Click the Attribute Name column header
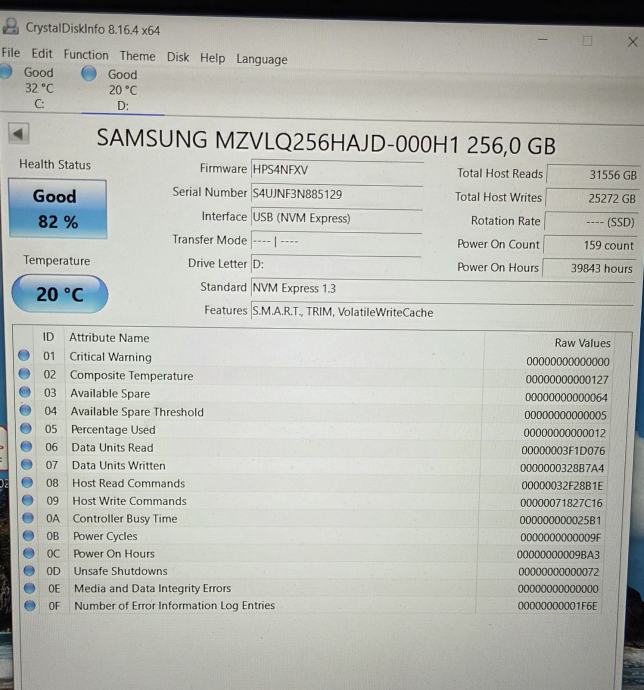 [109, 338]
